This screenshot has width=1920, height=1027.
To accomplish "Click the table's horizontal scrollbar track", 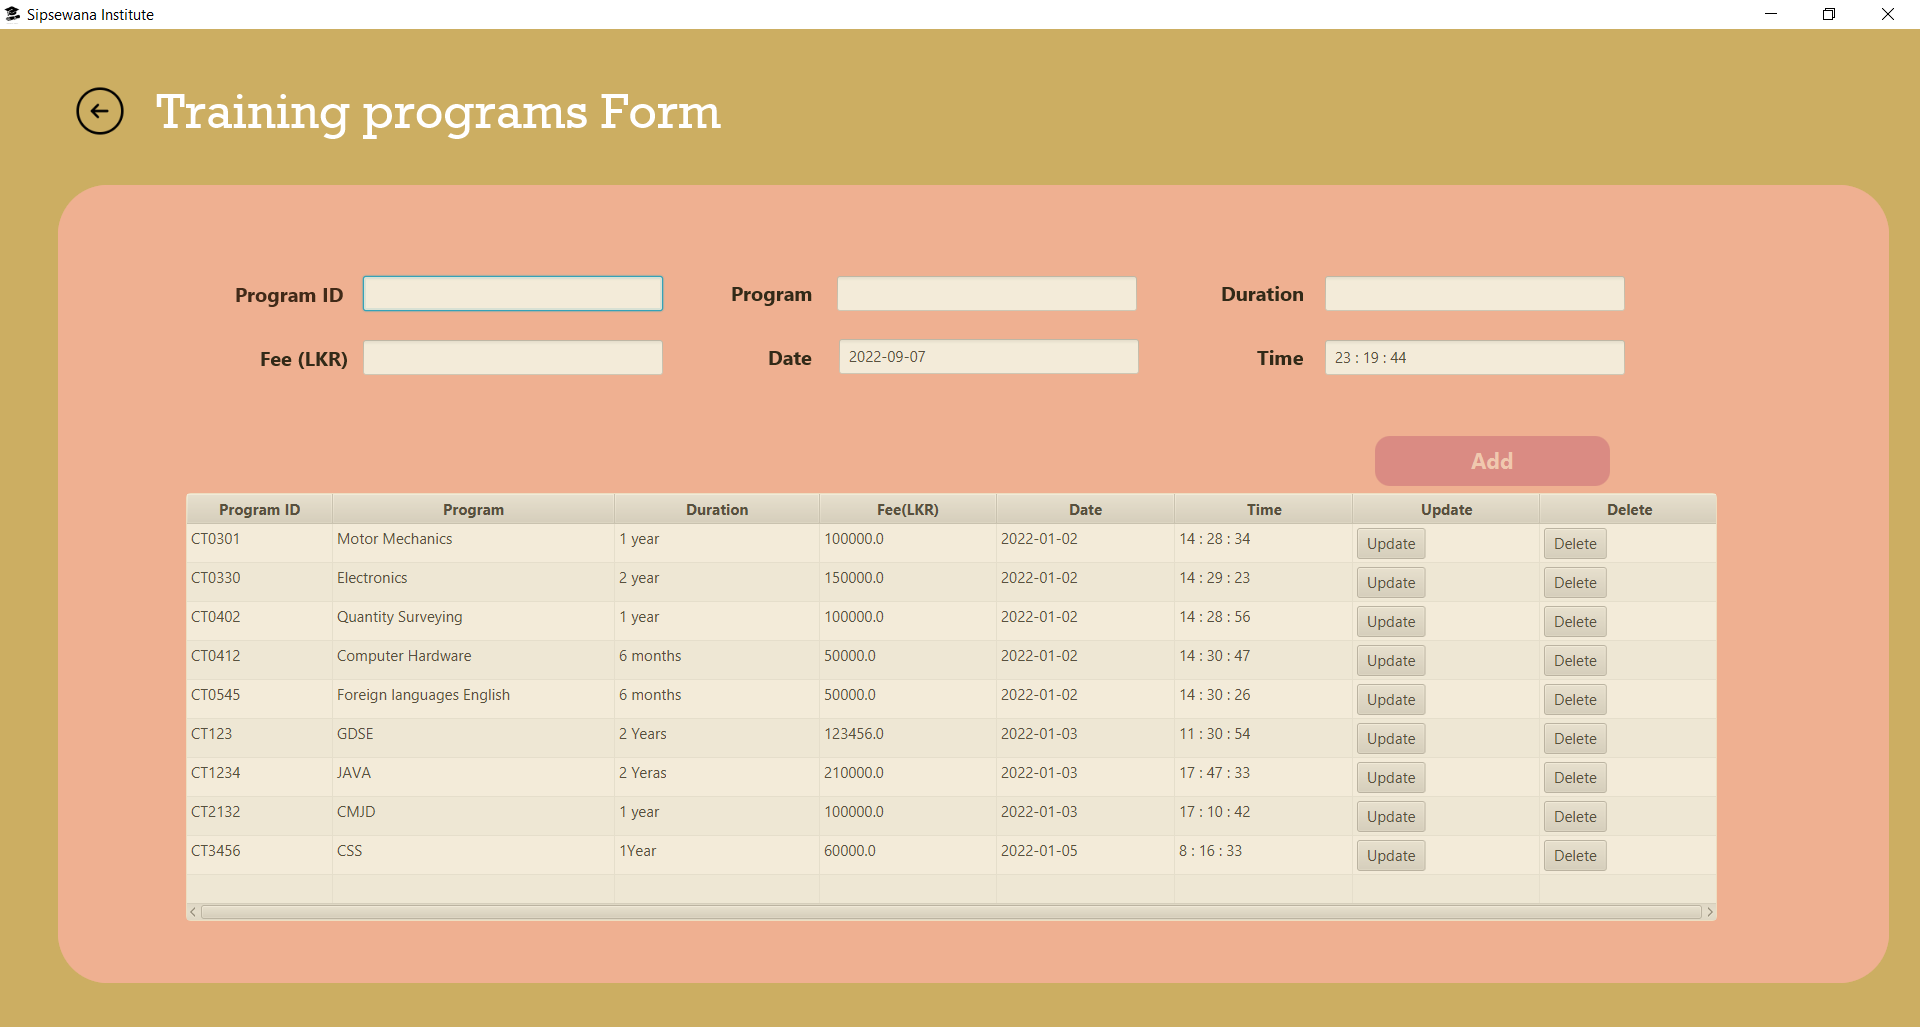I will tap(951, 912).
